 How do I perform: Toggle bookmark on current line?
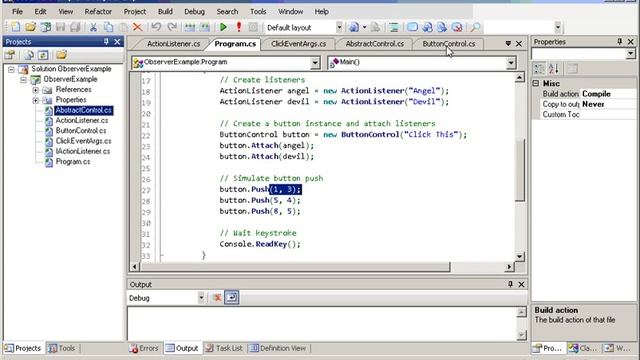point(412,27)
